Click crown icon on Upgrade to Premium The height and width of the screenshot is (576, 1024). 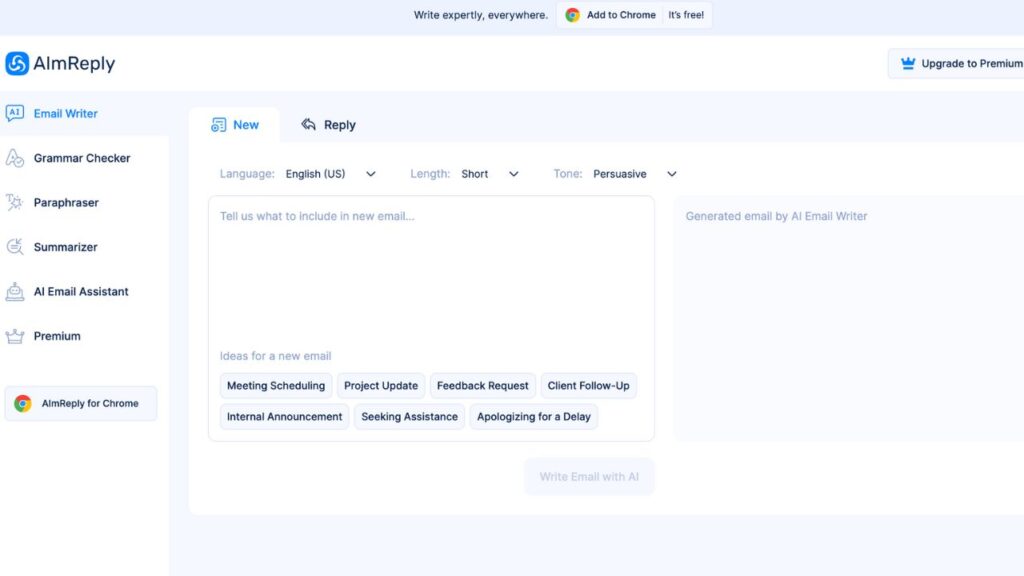pos(908,63)
